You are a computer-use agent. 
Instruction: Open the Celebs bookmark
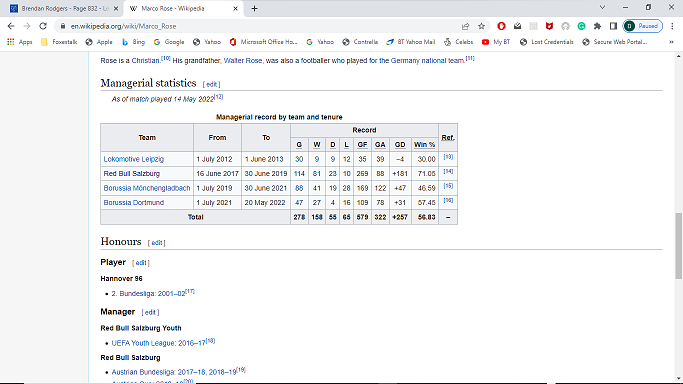[x=458, y=42]
